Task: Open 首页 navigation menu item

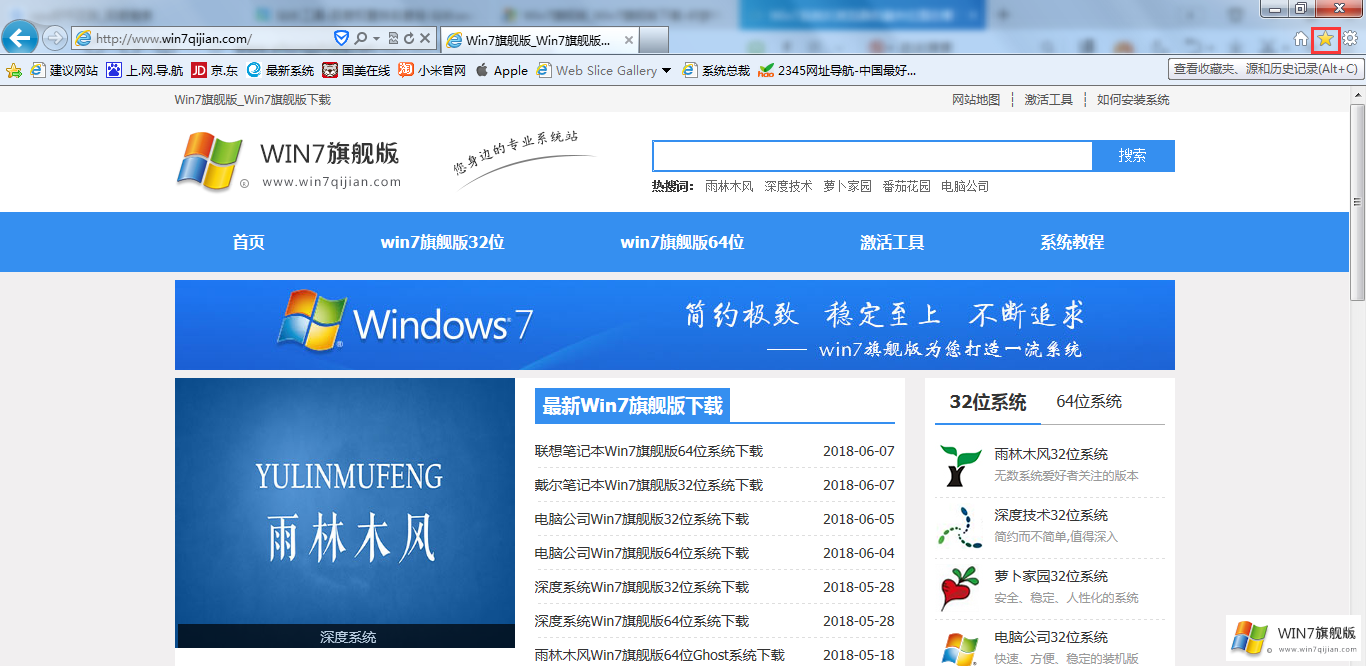Action: pos(249,242)
